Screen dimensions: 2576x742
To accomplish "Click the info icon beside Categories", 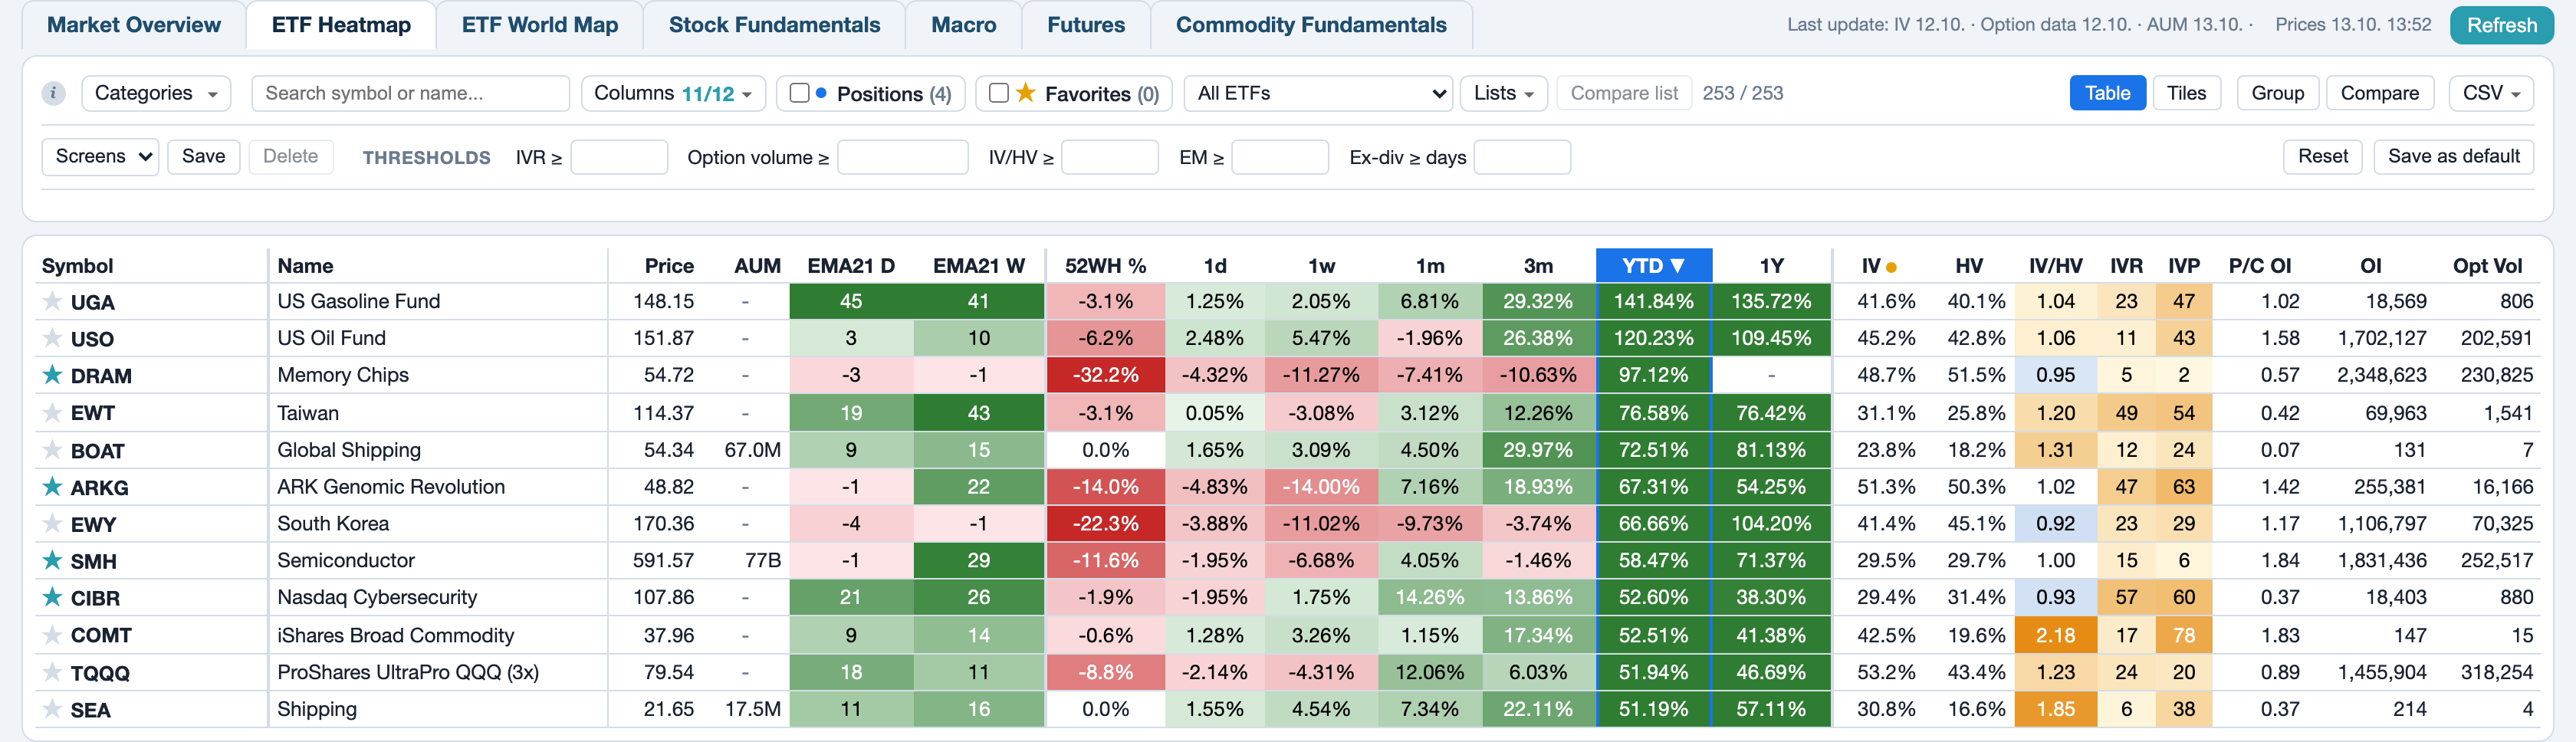I will pos(53,93).
